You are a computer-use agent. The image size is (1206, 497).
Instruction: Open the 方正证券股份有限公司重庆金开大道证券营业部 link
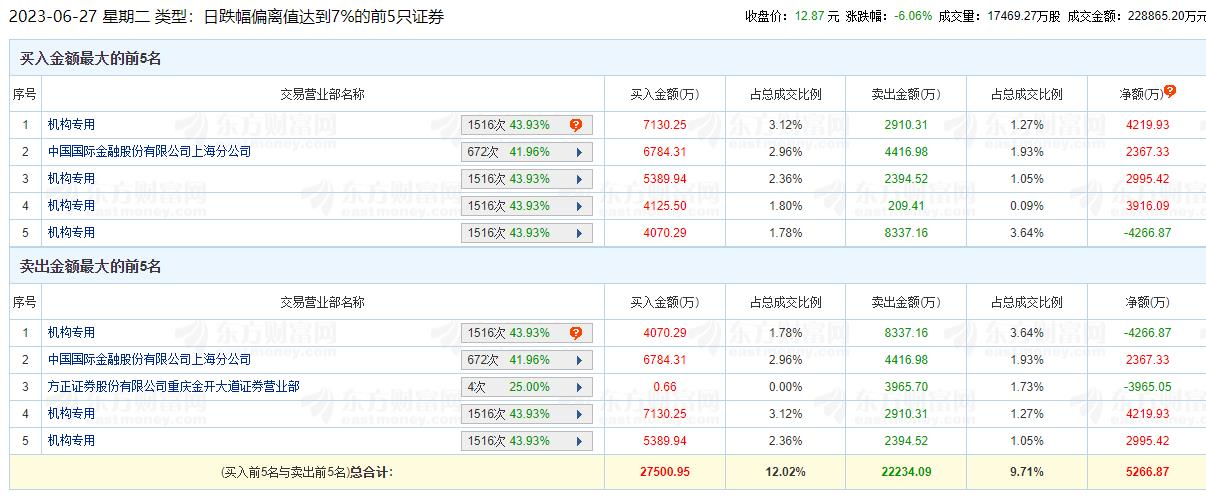(173, 386)
